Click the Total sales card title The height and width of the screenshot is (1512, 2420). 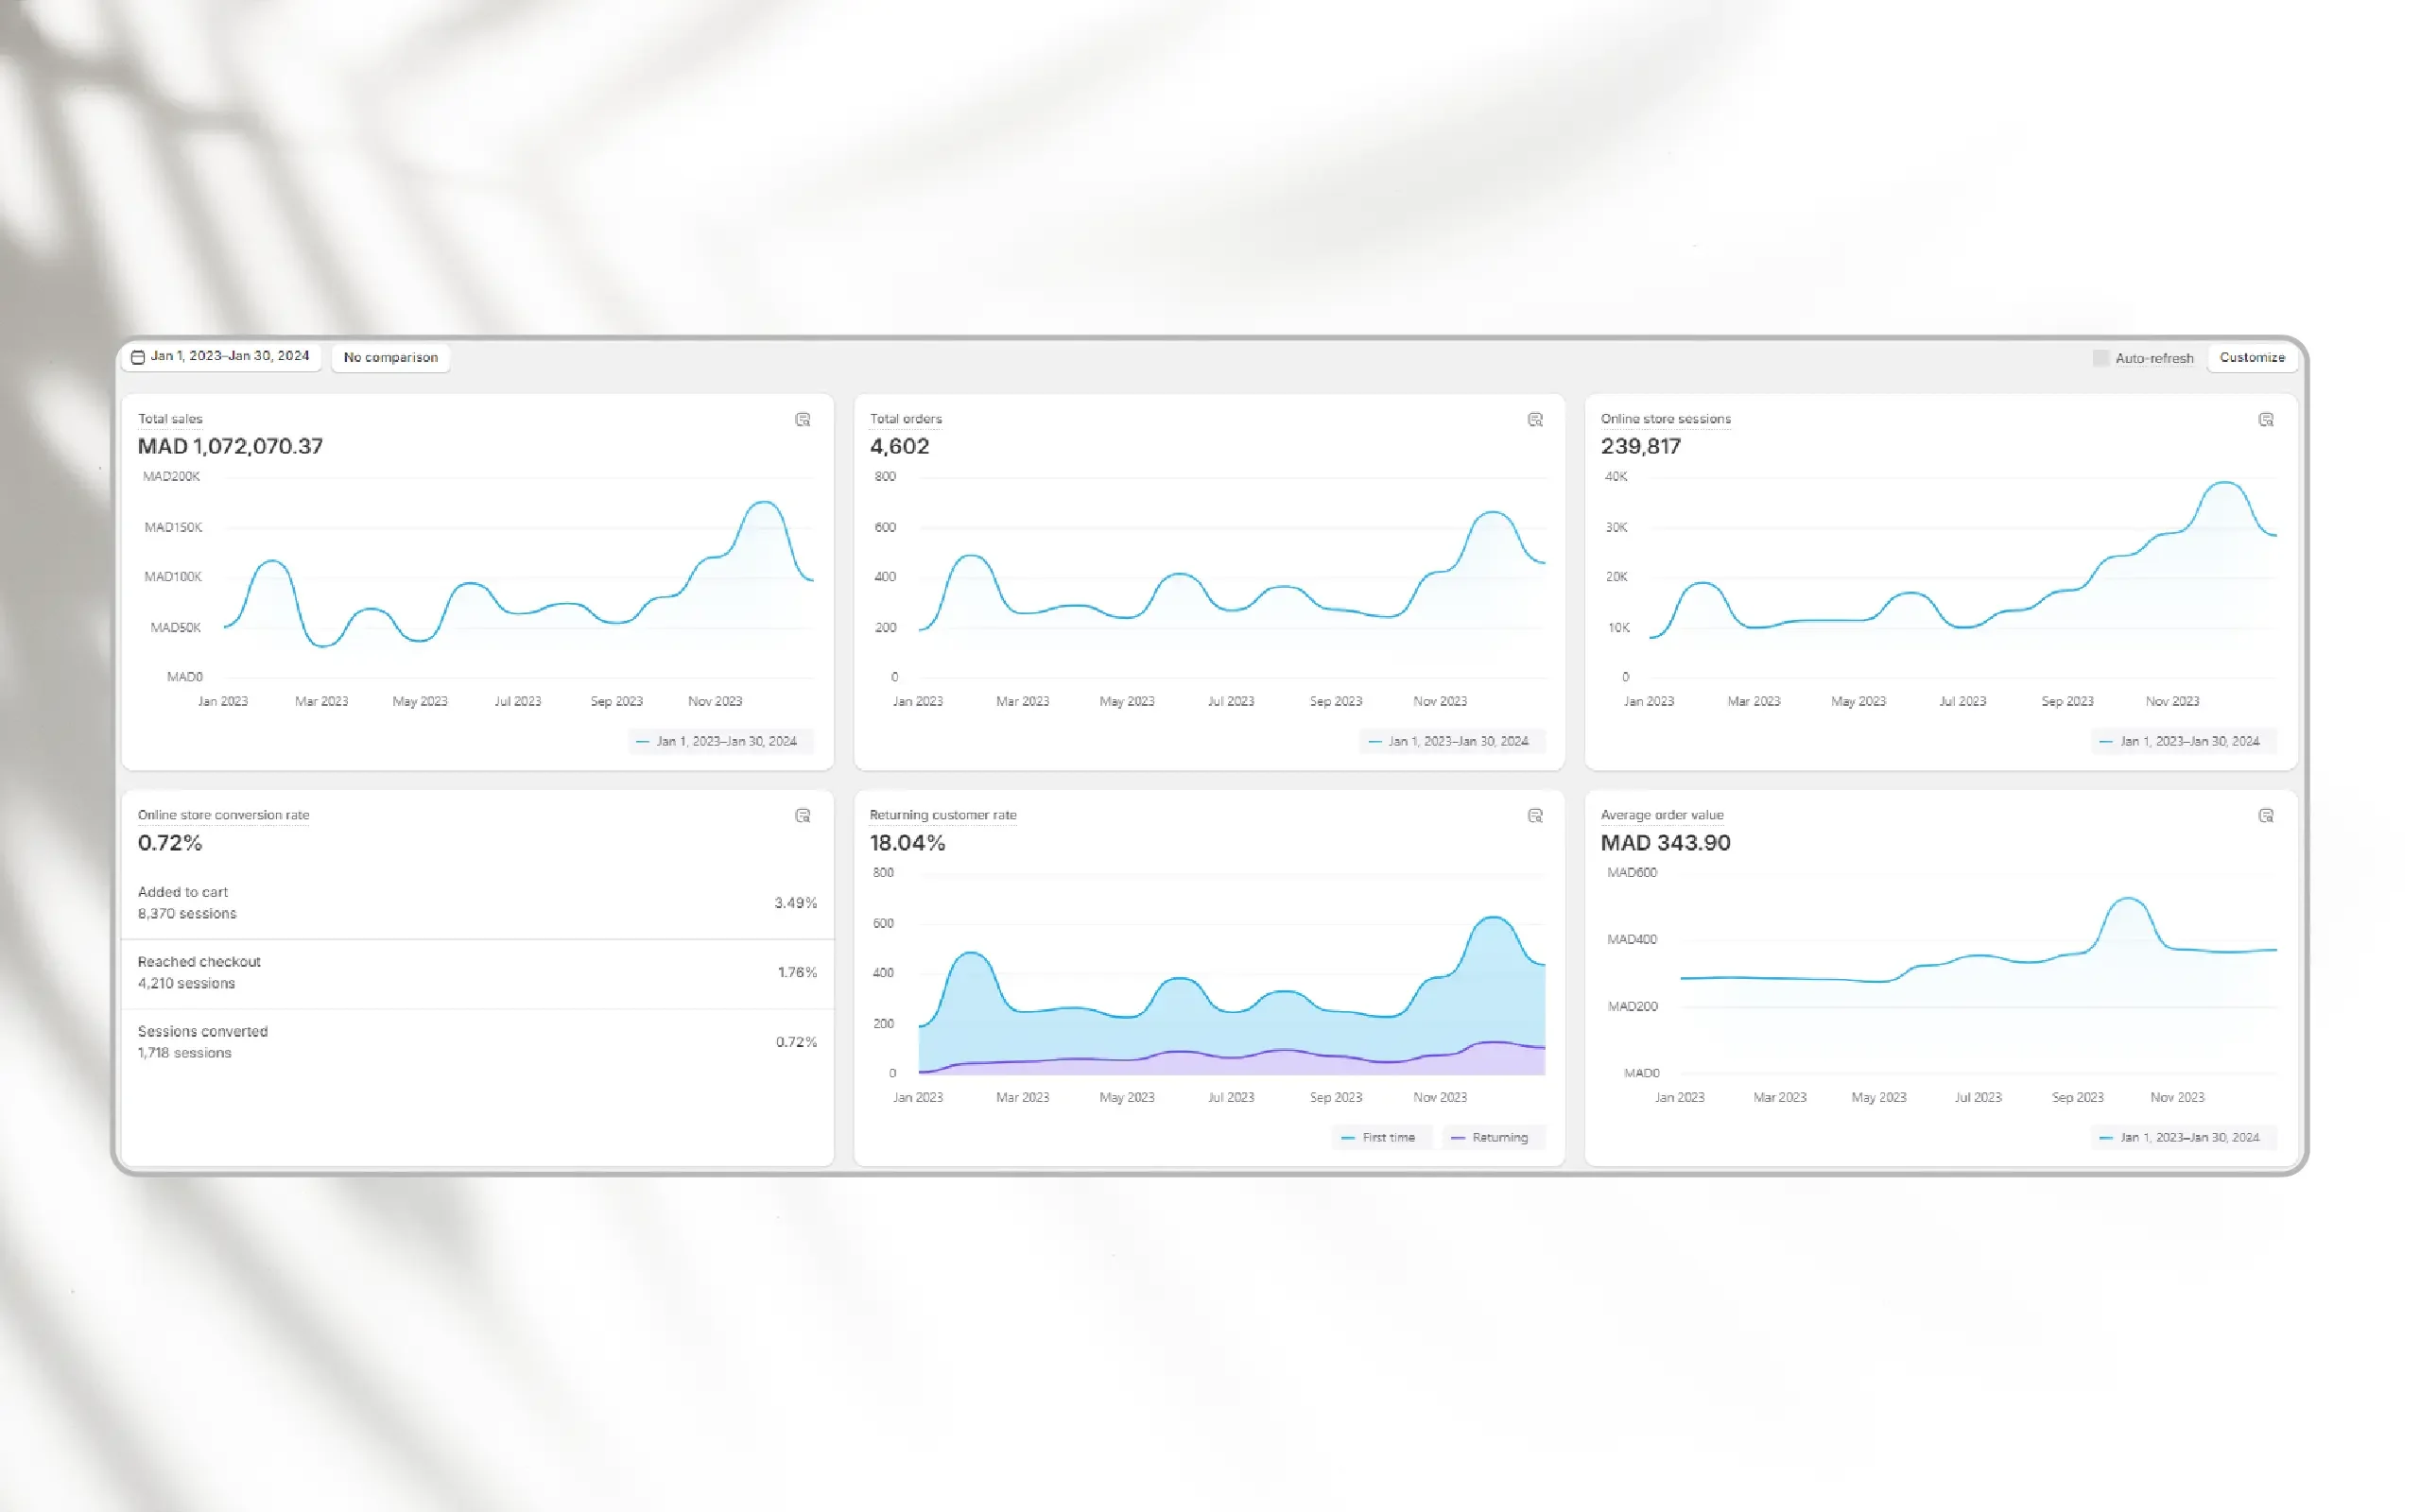170,419
